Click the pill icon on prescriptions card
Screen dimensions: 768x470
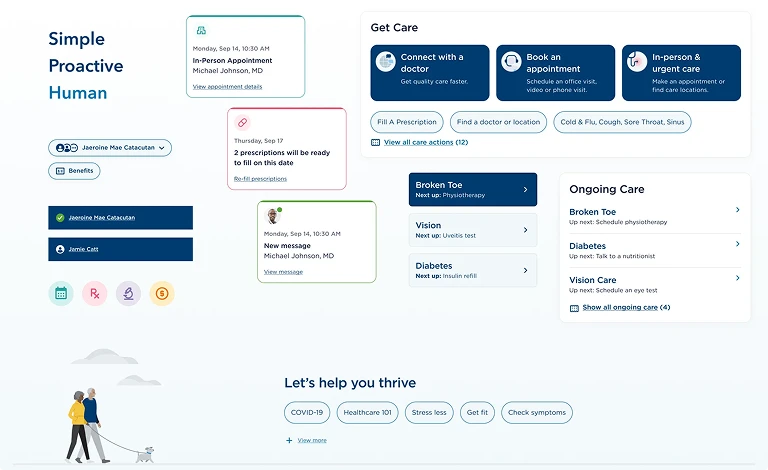tap(242, 122)
